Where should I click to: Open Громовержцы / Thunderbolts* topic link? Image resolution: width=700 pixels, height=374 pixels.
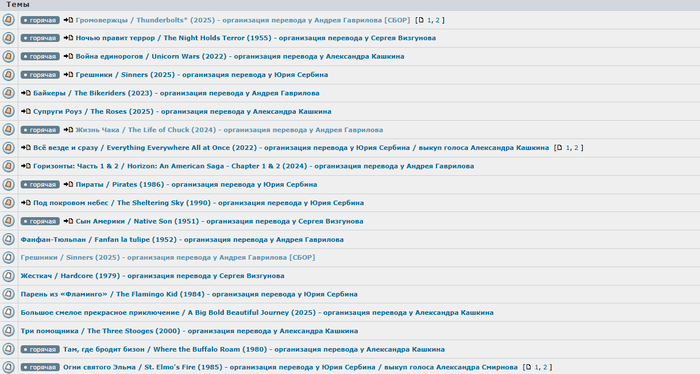[x=243, y=20]
